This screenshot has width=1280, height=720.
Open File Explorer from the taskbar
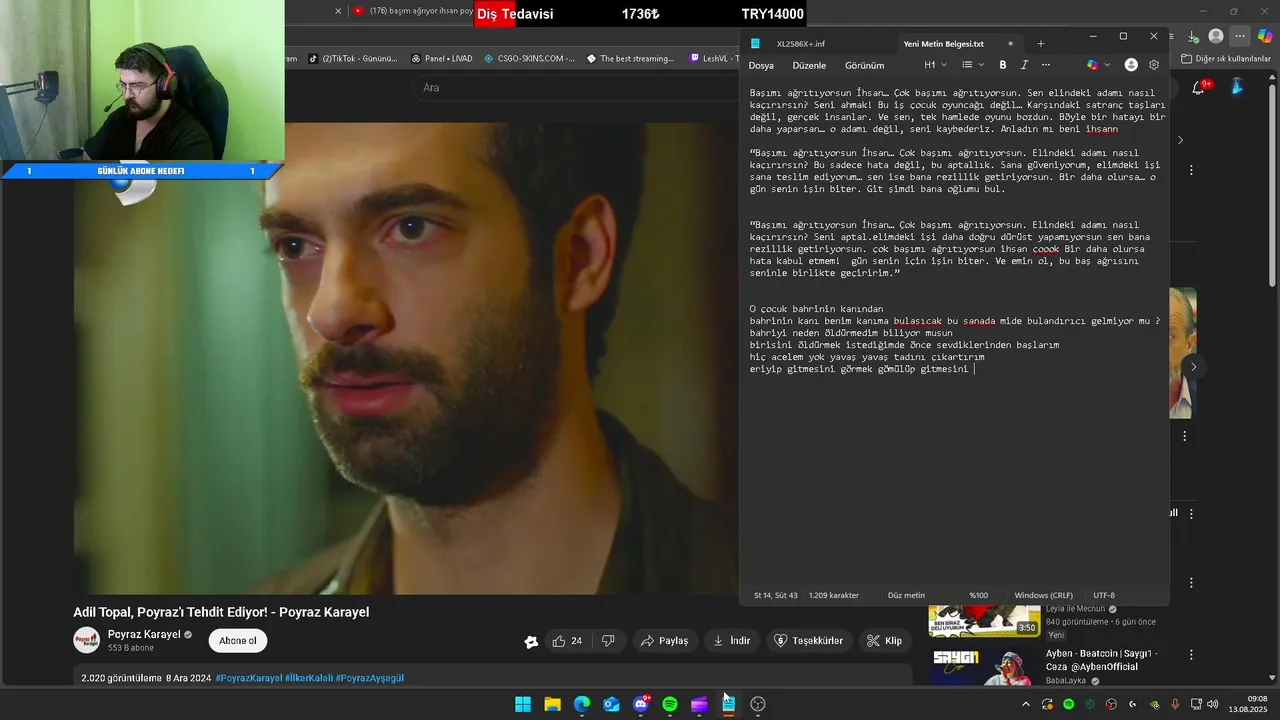[x=552, y=704]
